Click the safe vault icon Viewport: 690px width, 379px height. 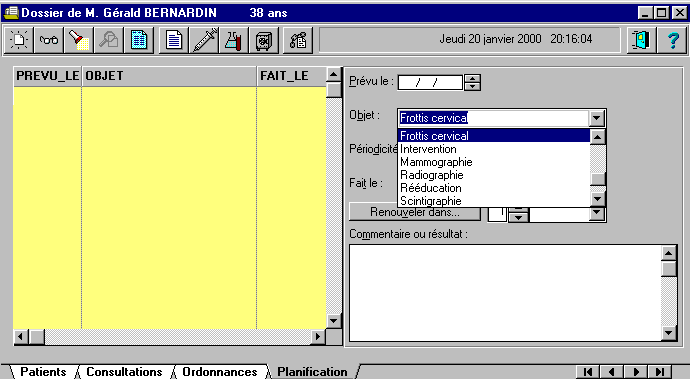coord(264,40)
